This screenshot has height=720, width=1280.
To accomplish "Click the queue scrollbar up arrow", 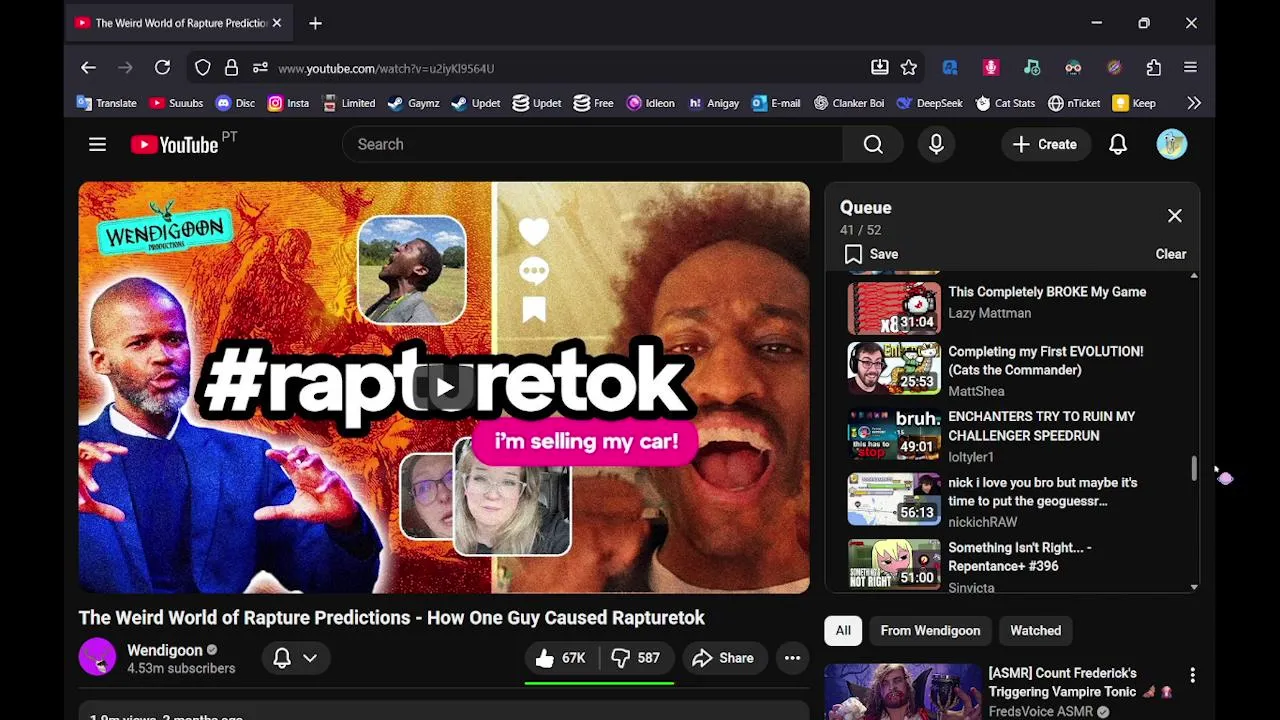I will [1194, 276].
